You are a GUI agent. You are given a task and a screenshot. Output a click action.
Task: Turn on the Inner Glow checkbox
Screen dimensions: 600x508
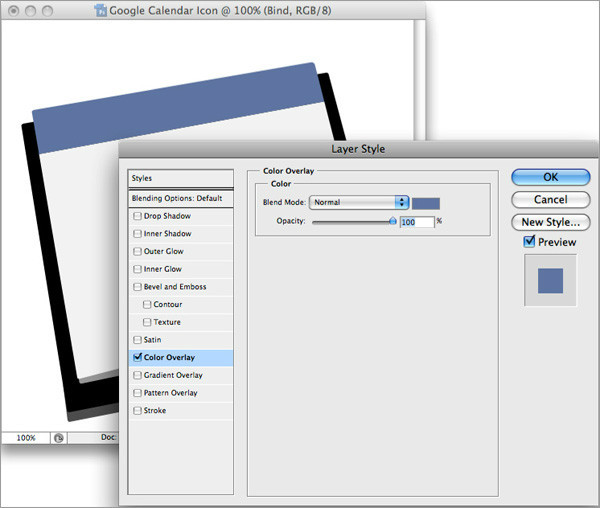click(x=137, y=269)
